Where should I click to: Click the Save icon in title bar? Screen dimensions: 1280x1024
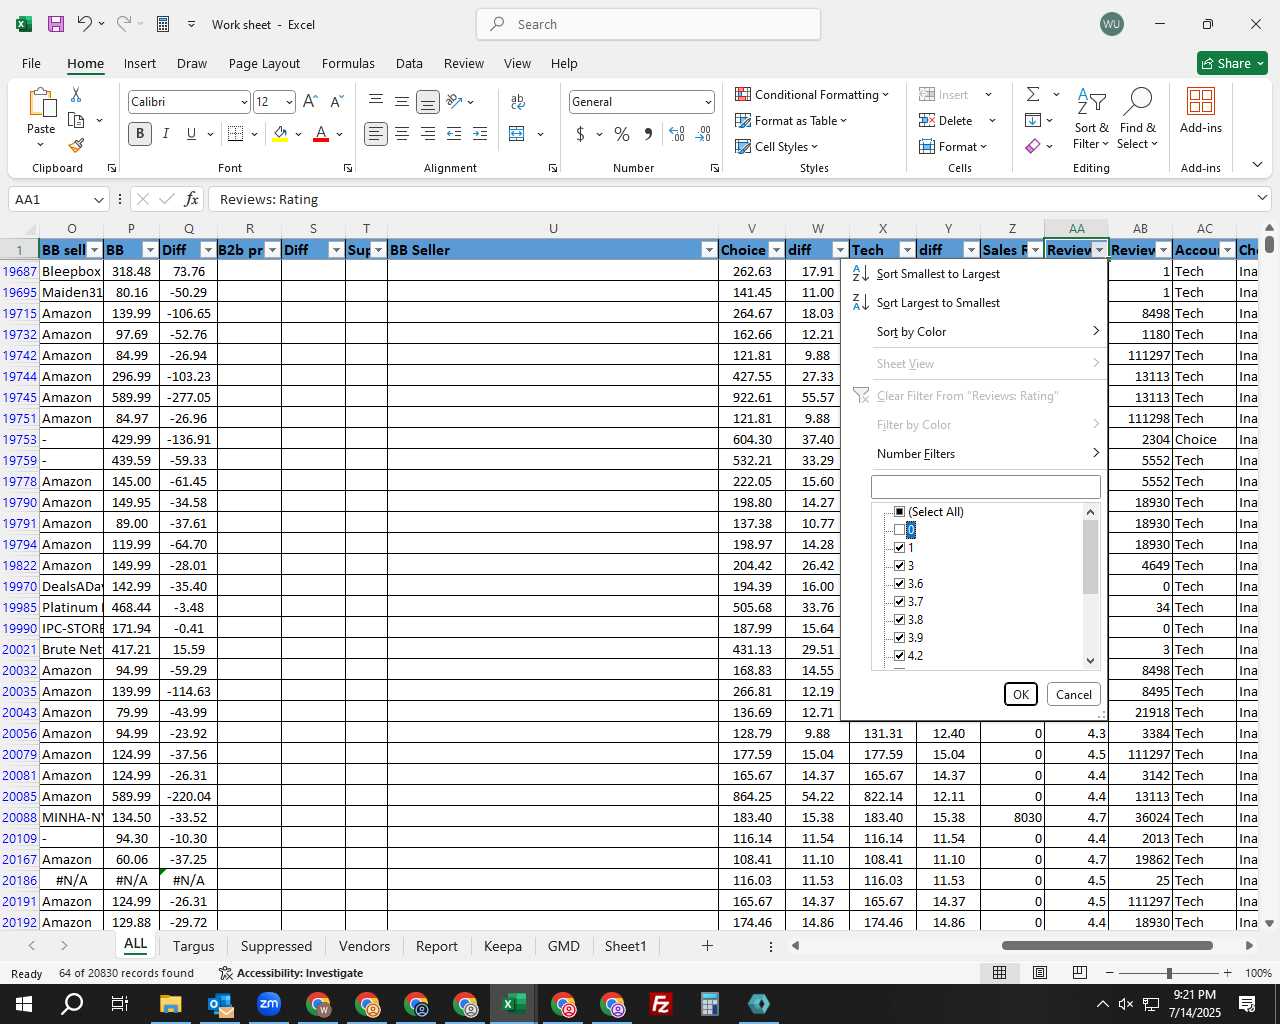(x=56, y=24)
